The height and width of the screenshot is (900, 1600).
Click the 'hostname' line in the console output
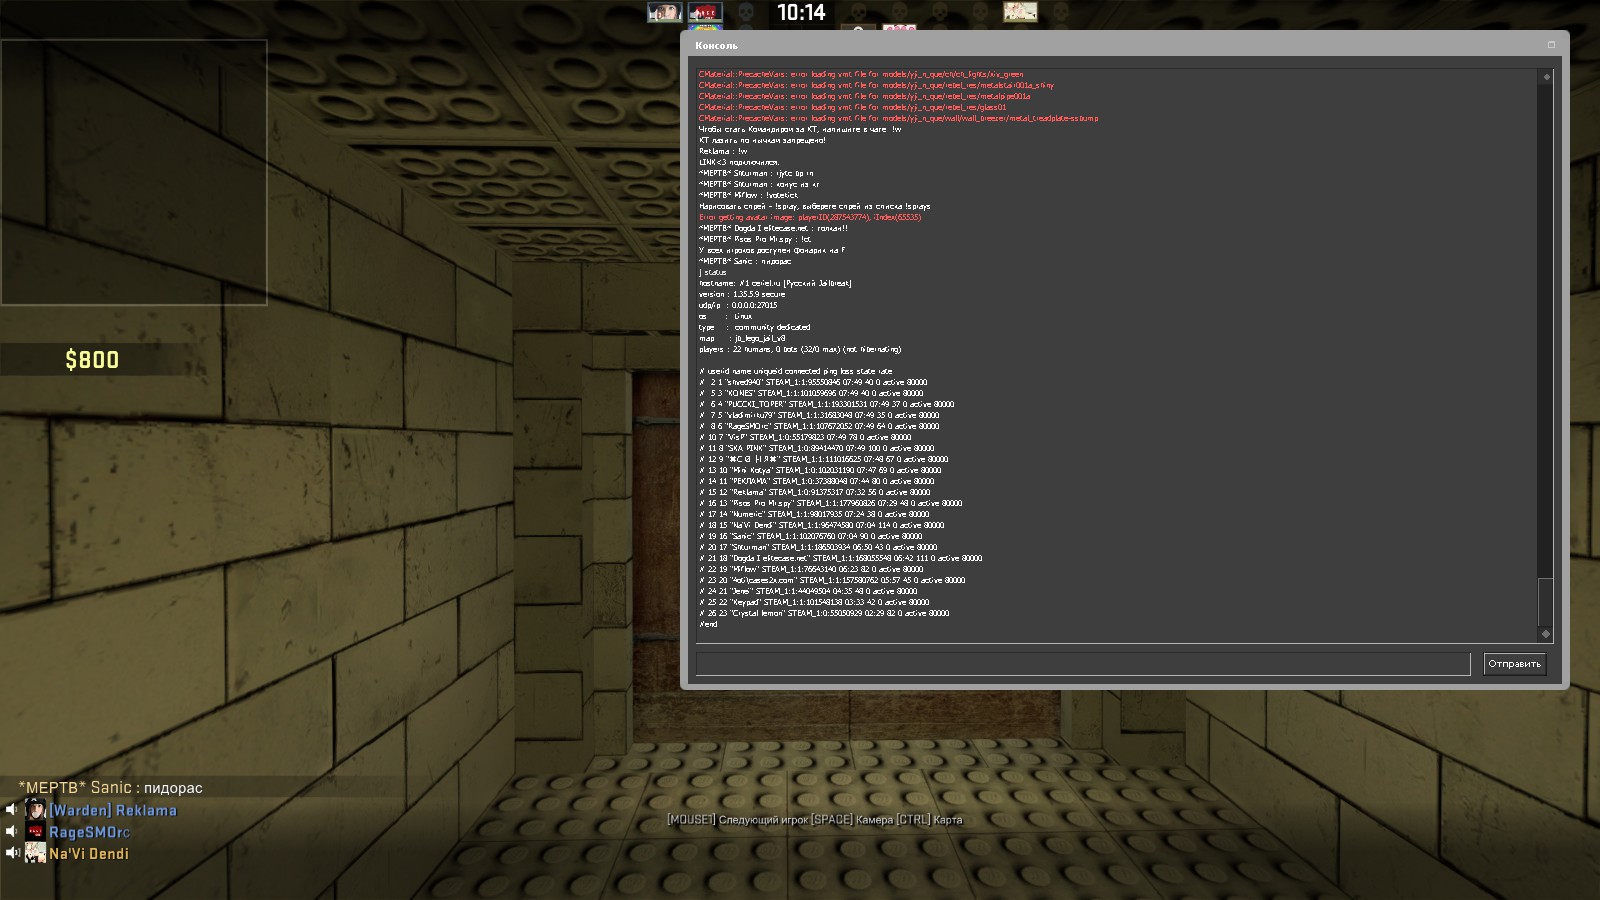point(775,283)
